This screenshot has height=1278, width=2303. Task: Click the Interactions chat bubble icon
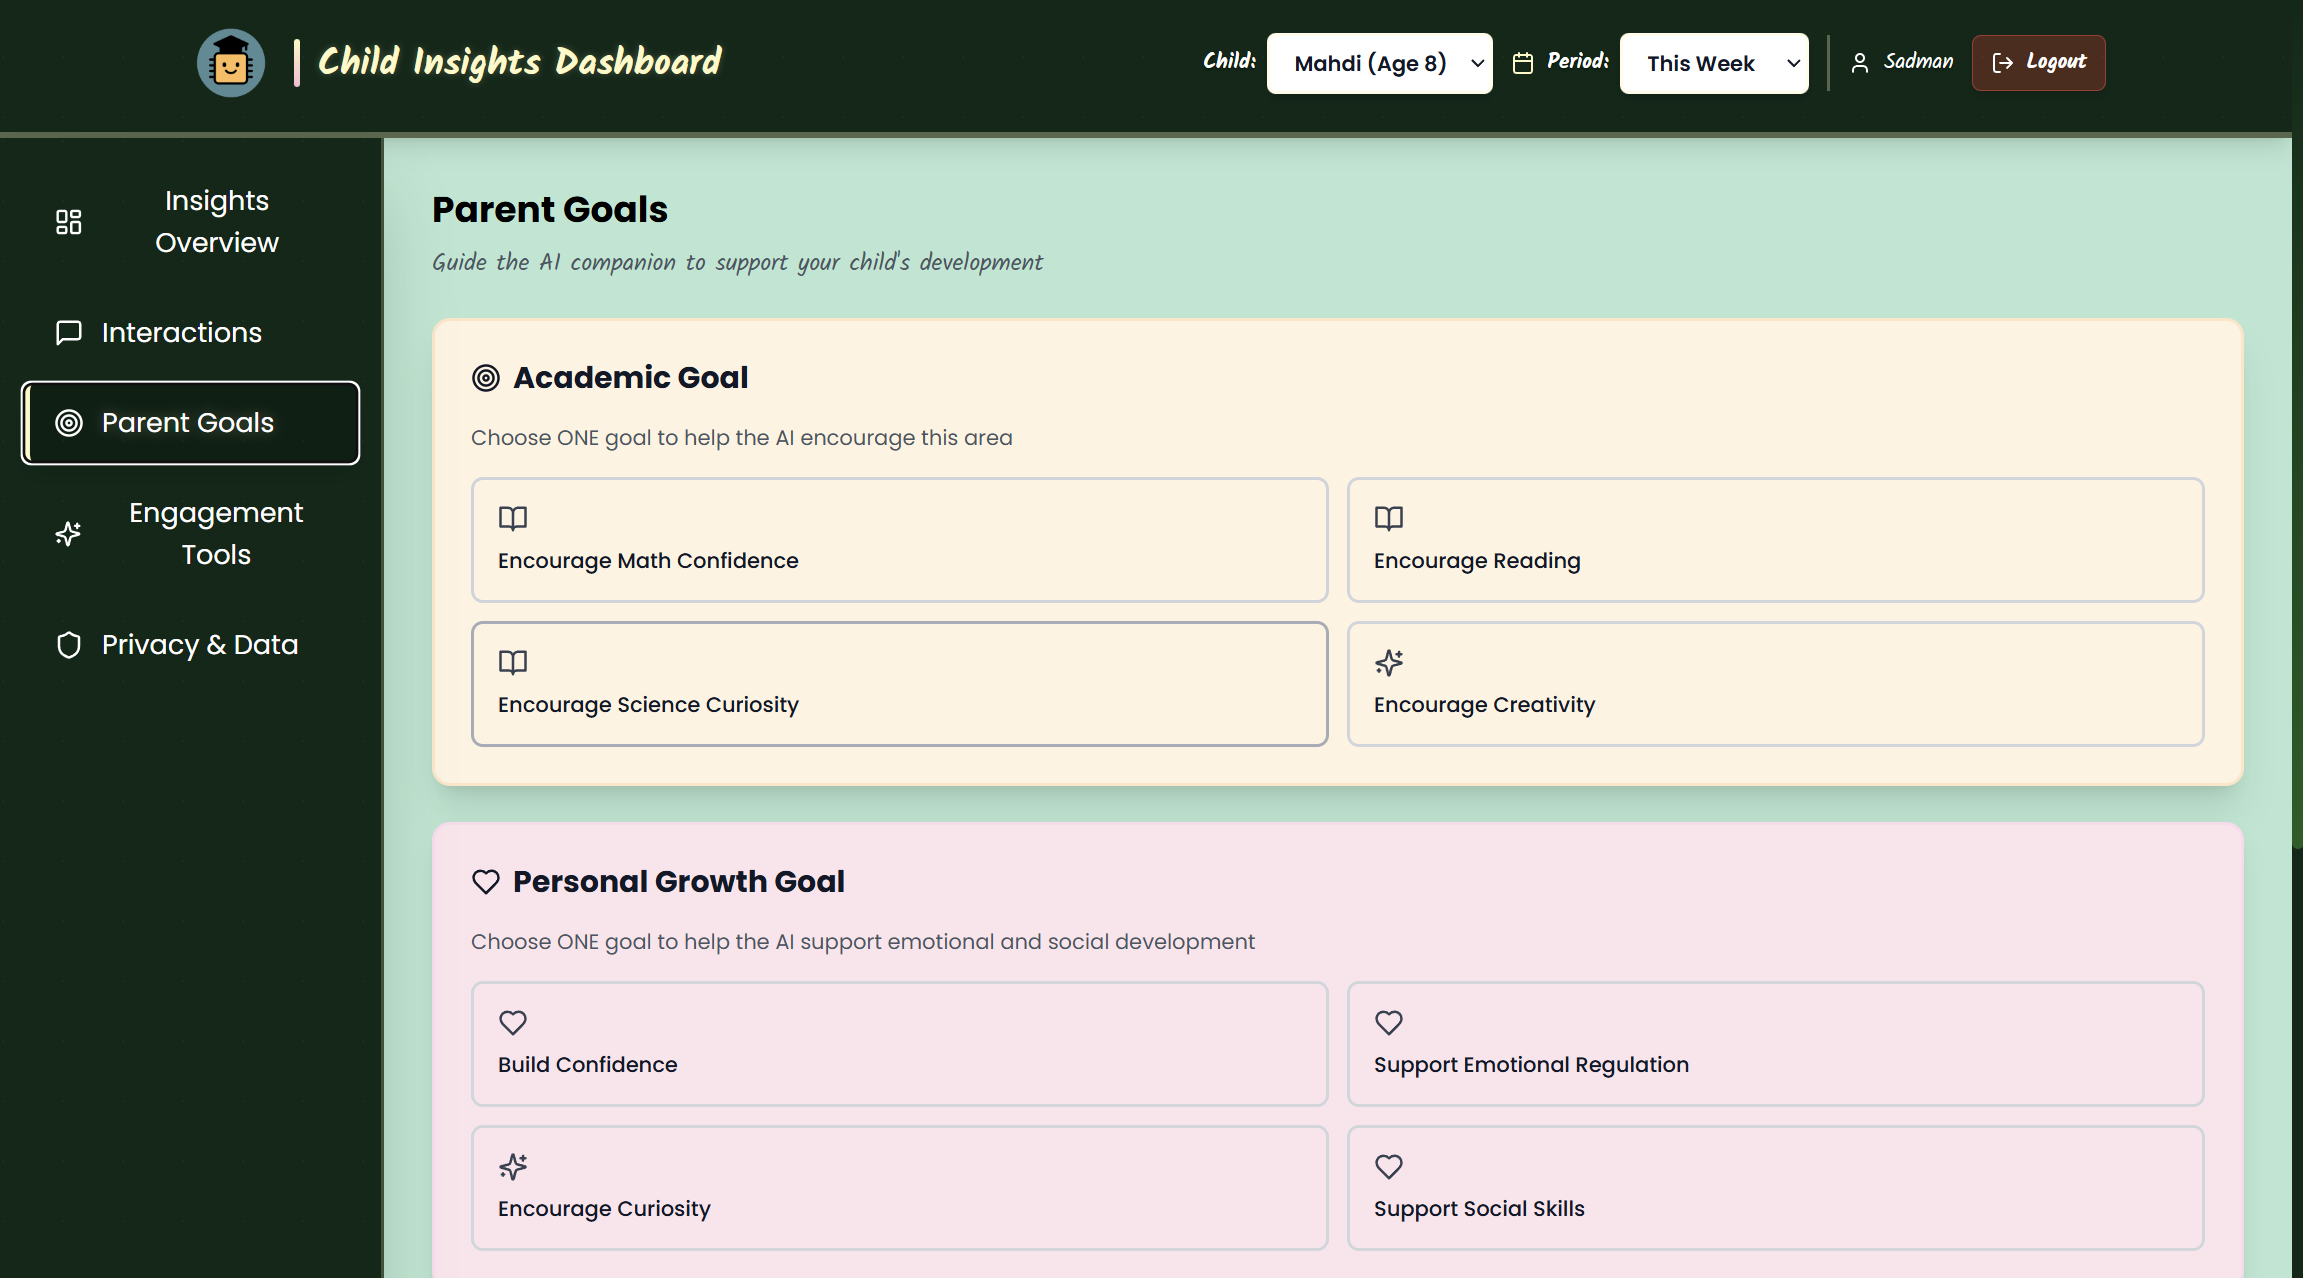(x=68, y=332)
